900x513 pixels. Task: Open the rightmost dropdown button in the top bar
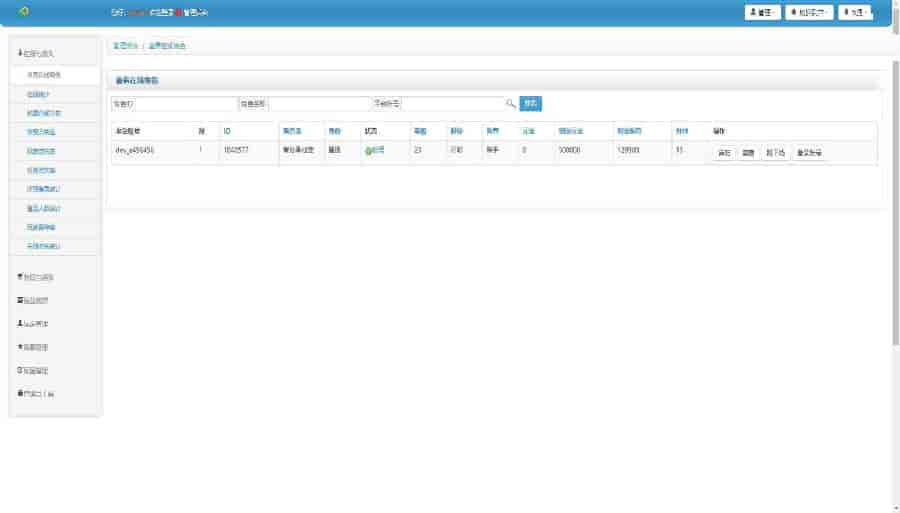(x=854, y=12)
